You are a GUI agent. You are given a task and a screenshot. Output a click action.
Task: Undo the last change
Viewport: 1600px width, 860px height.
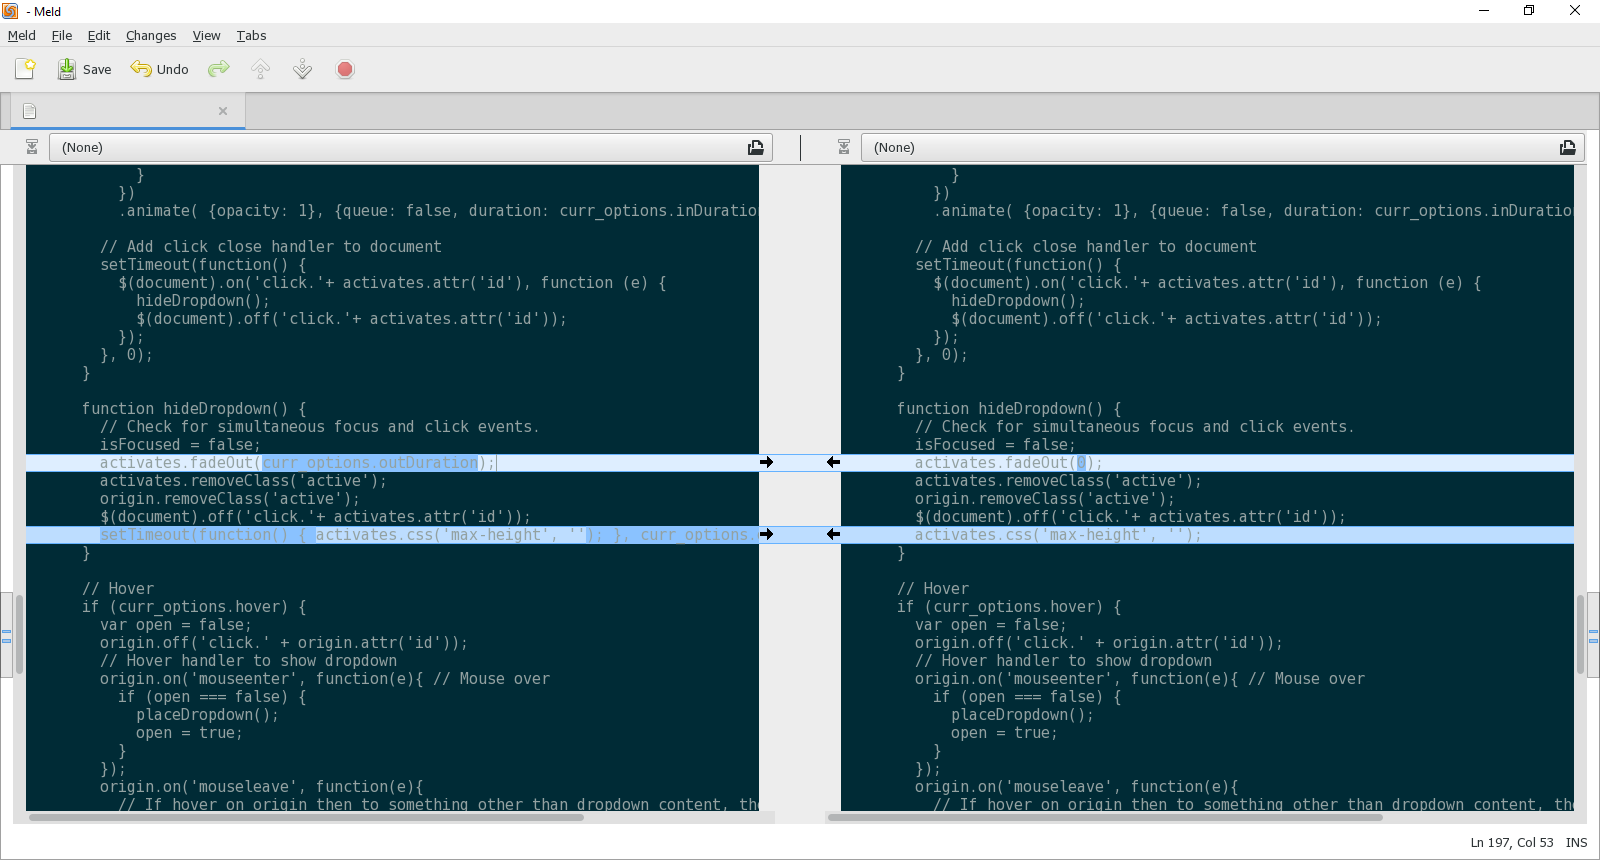160,69
